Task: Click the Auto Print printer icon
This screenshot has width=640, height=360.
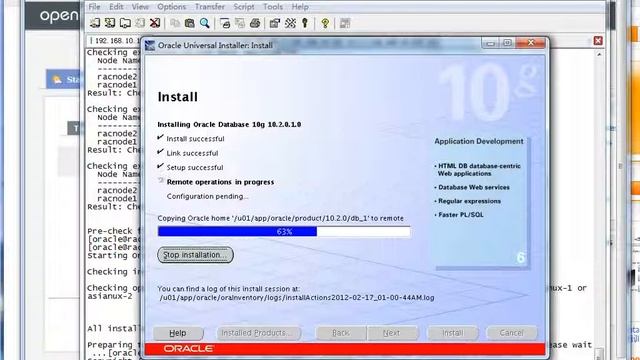Action: [255, 23]
